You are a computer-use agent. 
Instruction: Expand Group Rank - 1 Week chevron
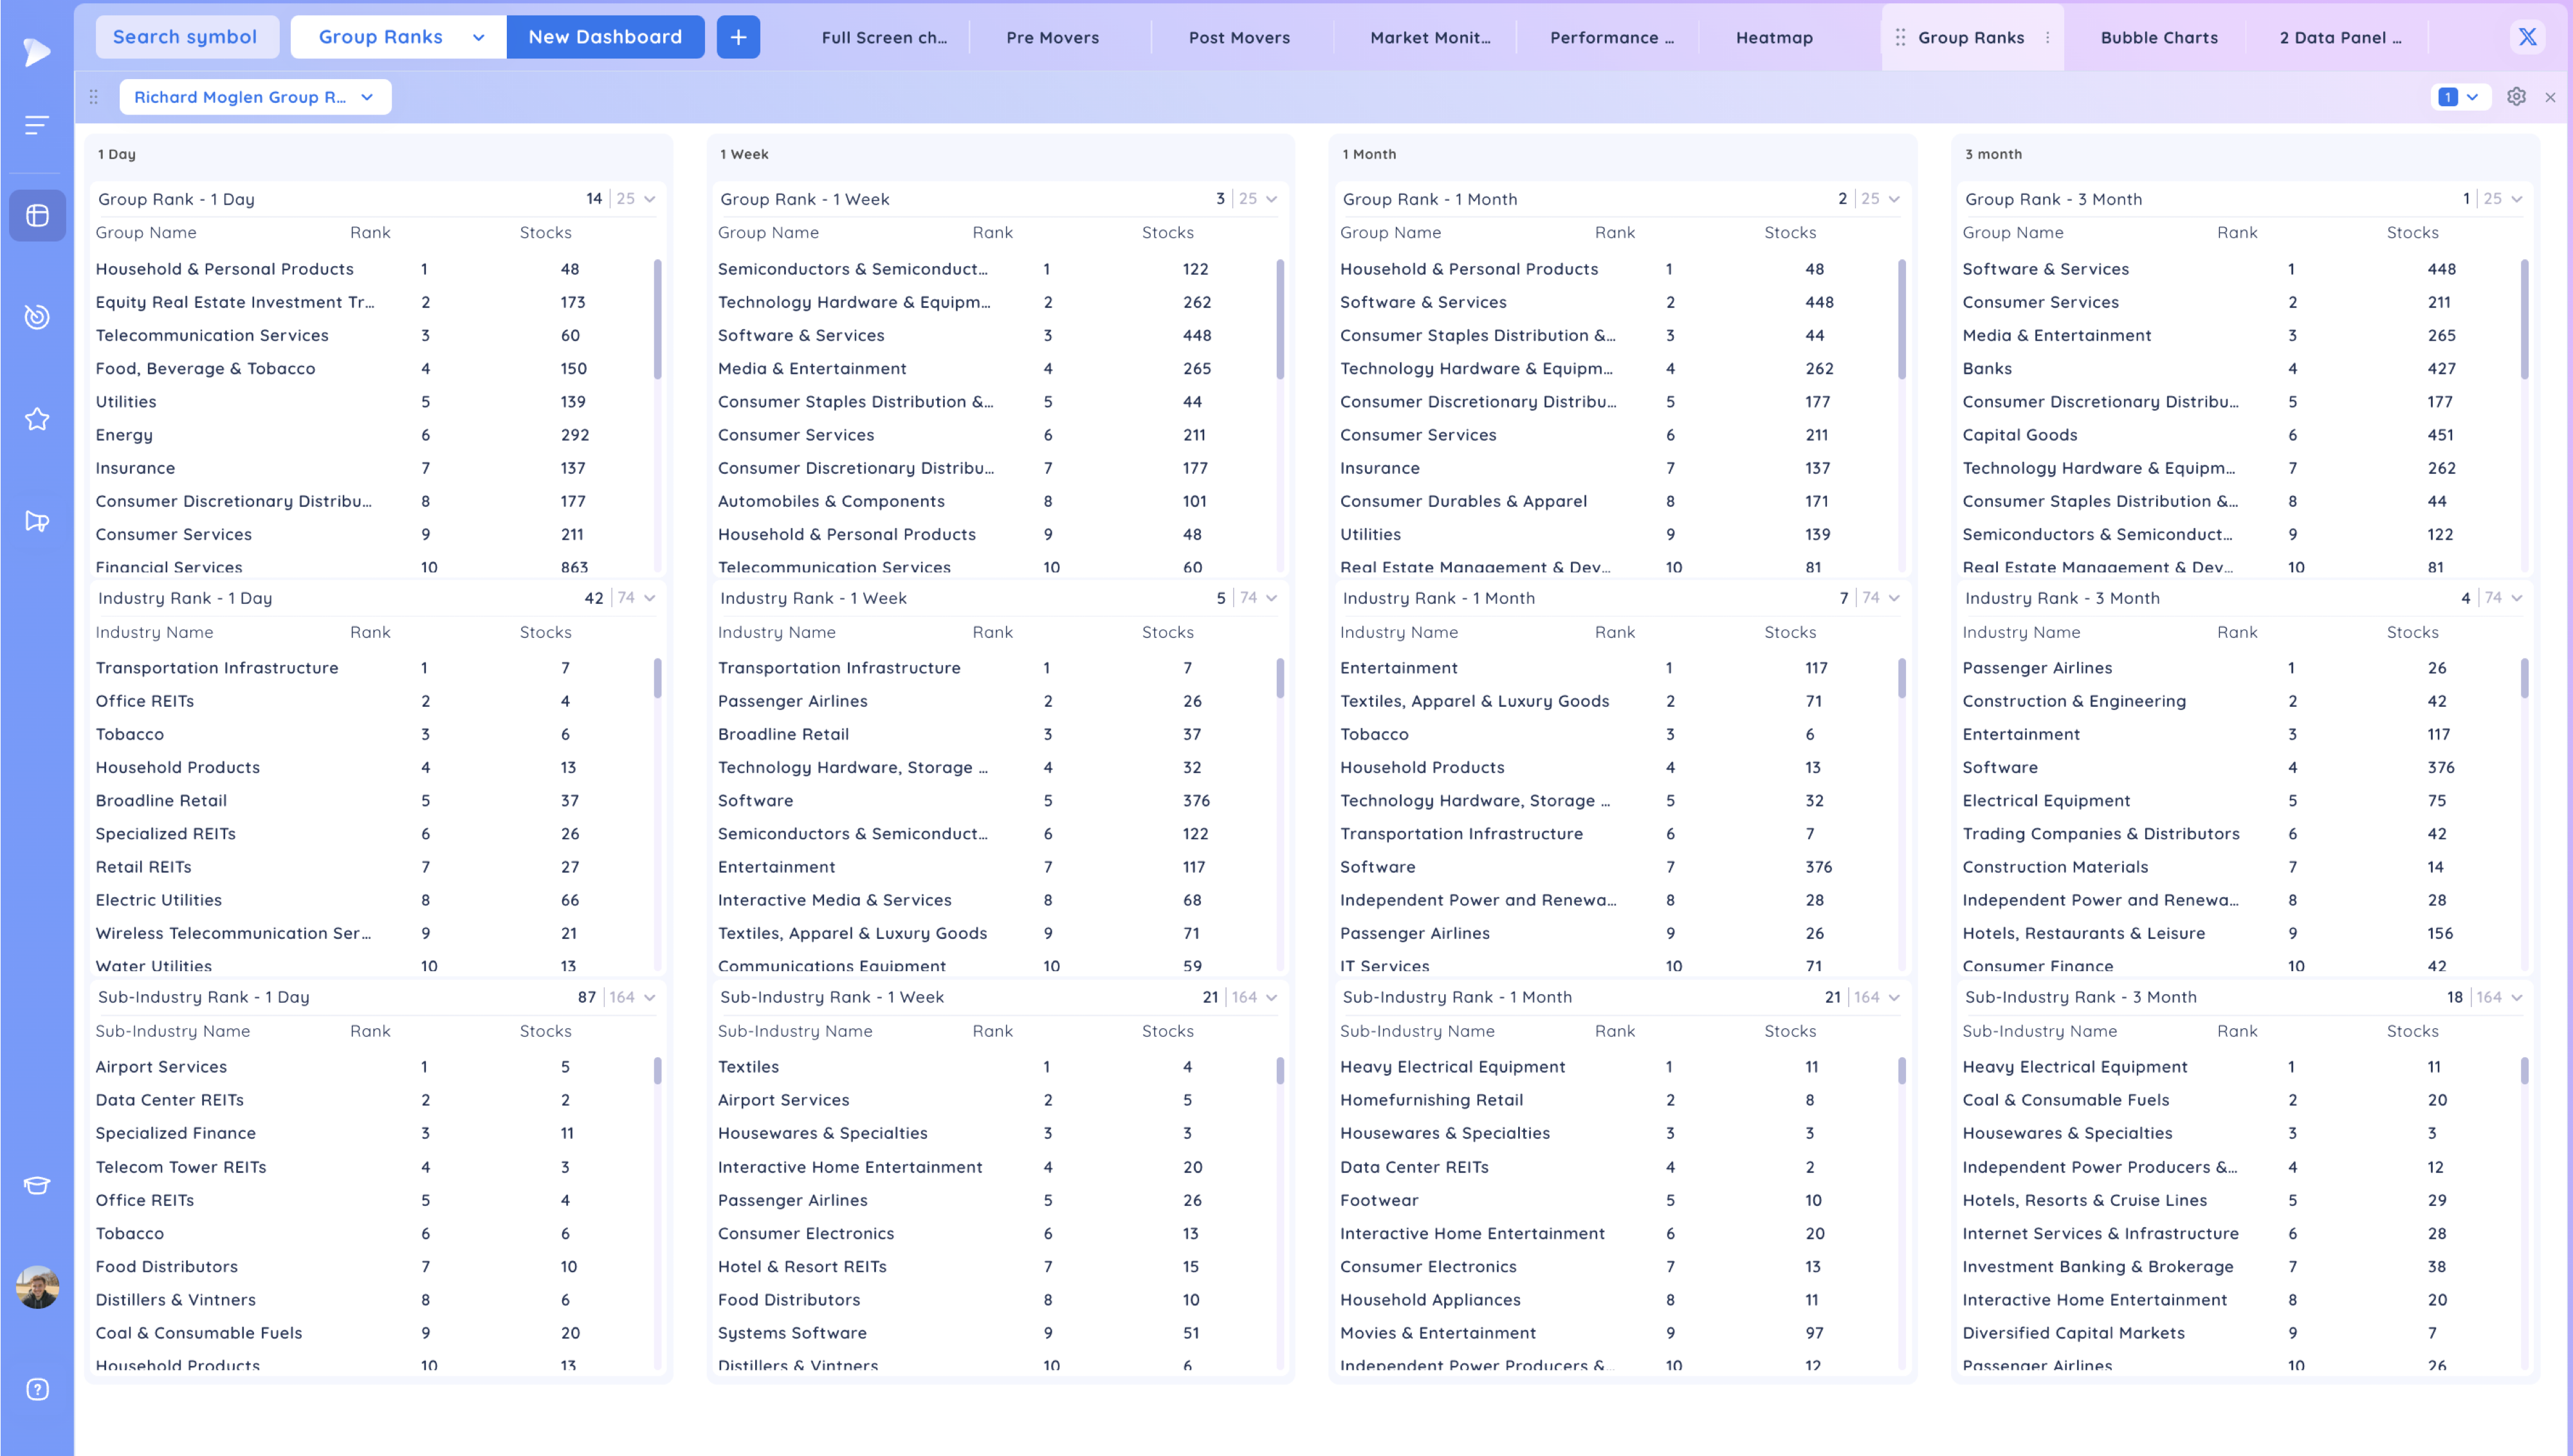coord(1272,199)
